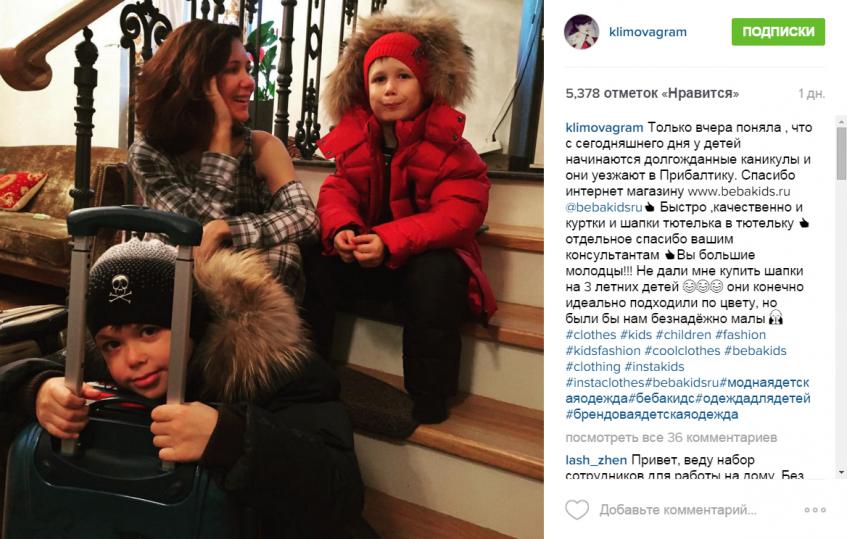Click the #clothes hashtag

[x=590, y=335]
